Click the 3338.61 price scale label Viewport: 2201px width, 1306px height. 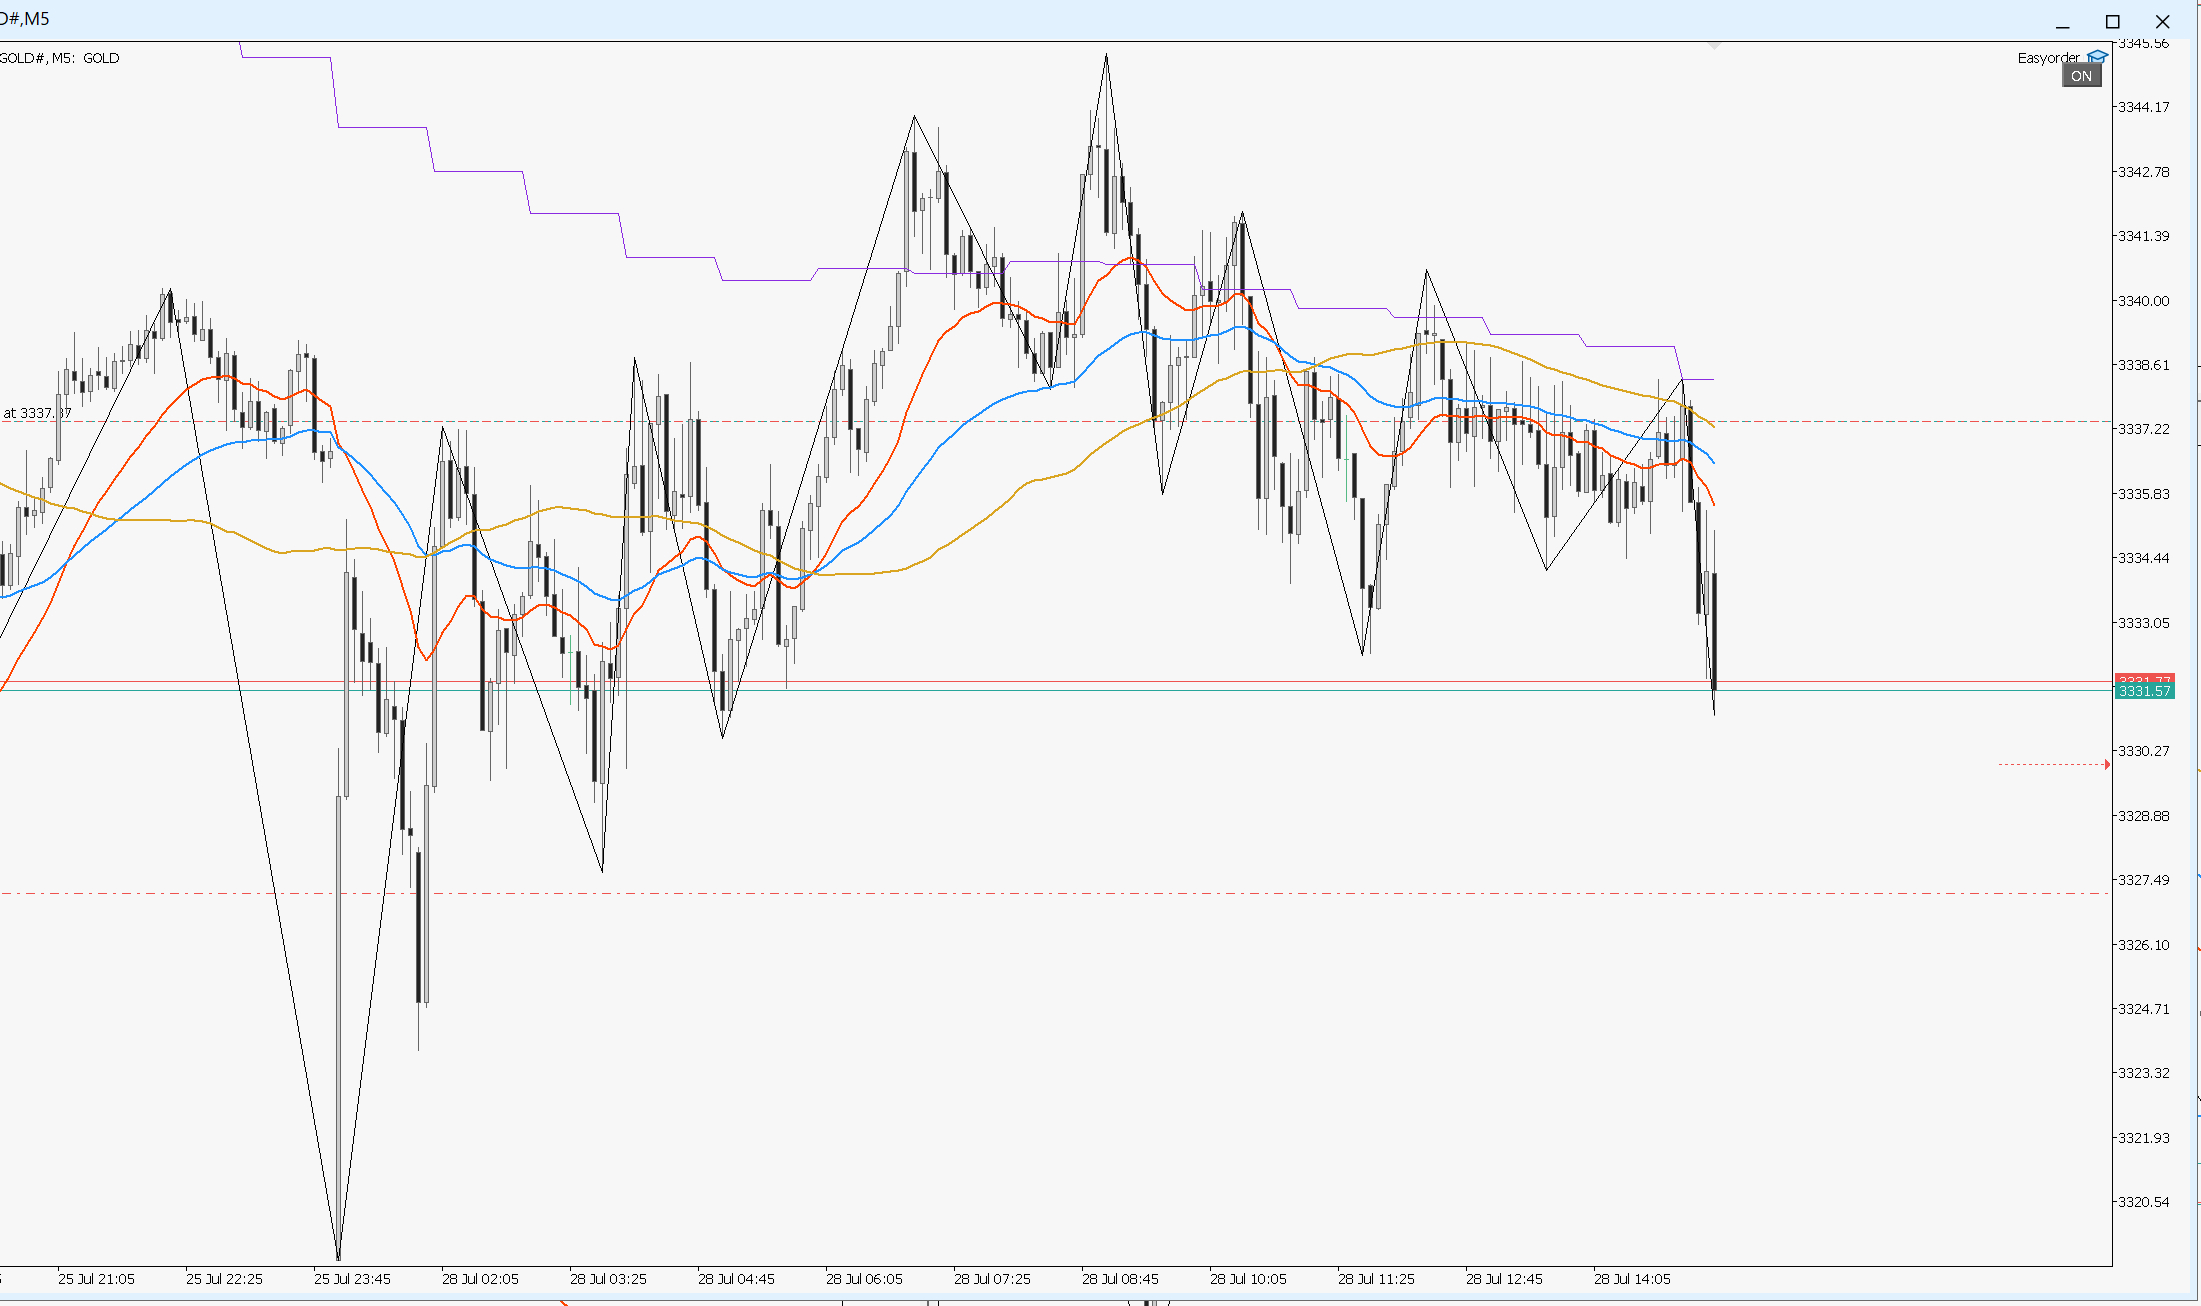(x=2144, y=365)
